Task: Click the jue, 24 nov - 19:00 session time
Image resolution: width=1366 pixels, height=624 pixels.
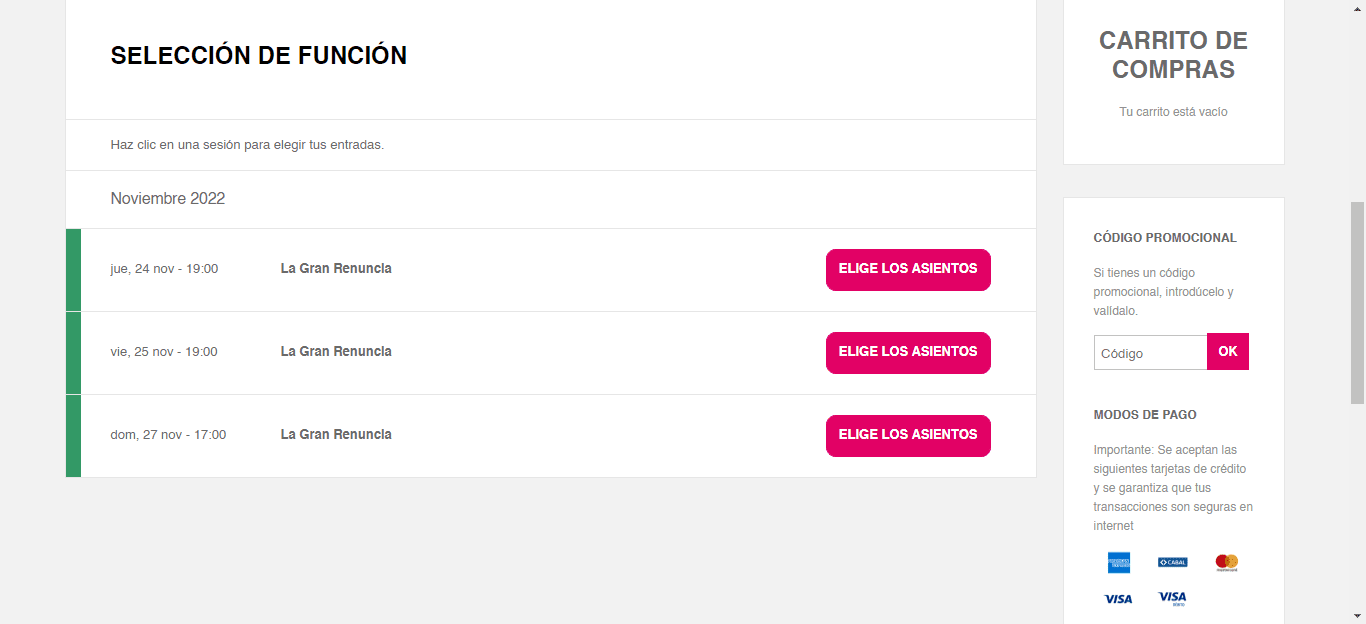Action: pyautogui.click(x=164, y=269)
